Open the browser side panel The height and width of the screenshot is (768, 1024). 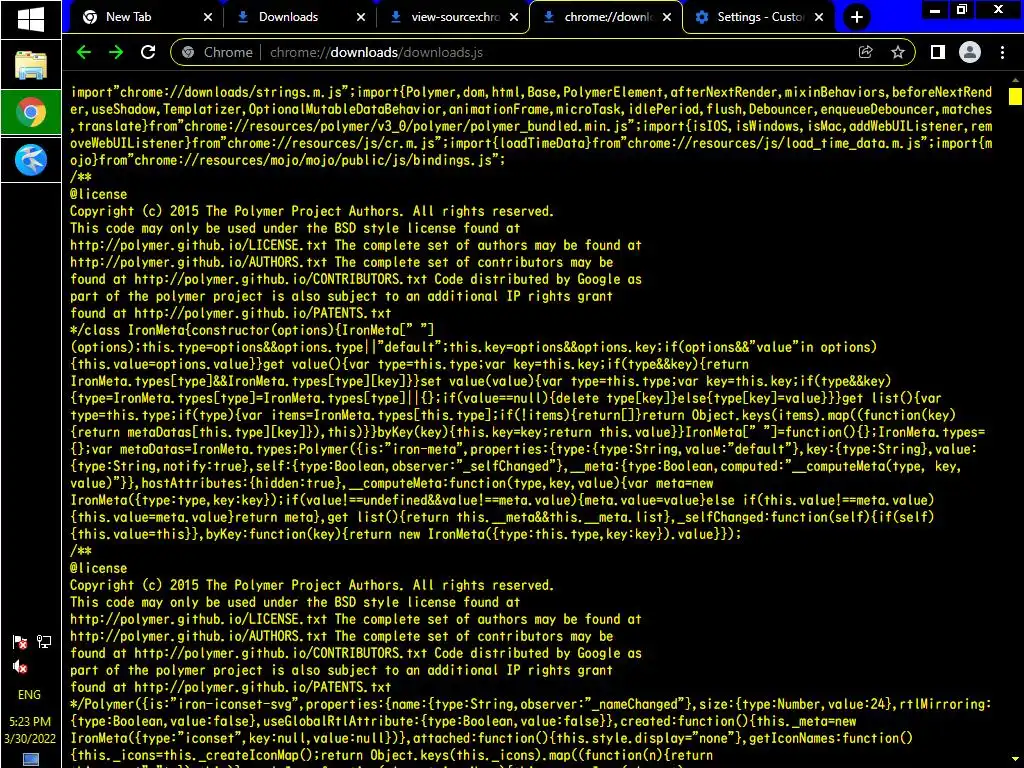pos(938,52)
